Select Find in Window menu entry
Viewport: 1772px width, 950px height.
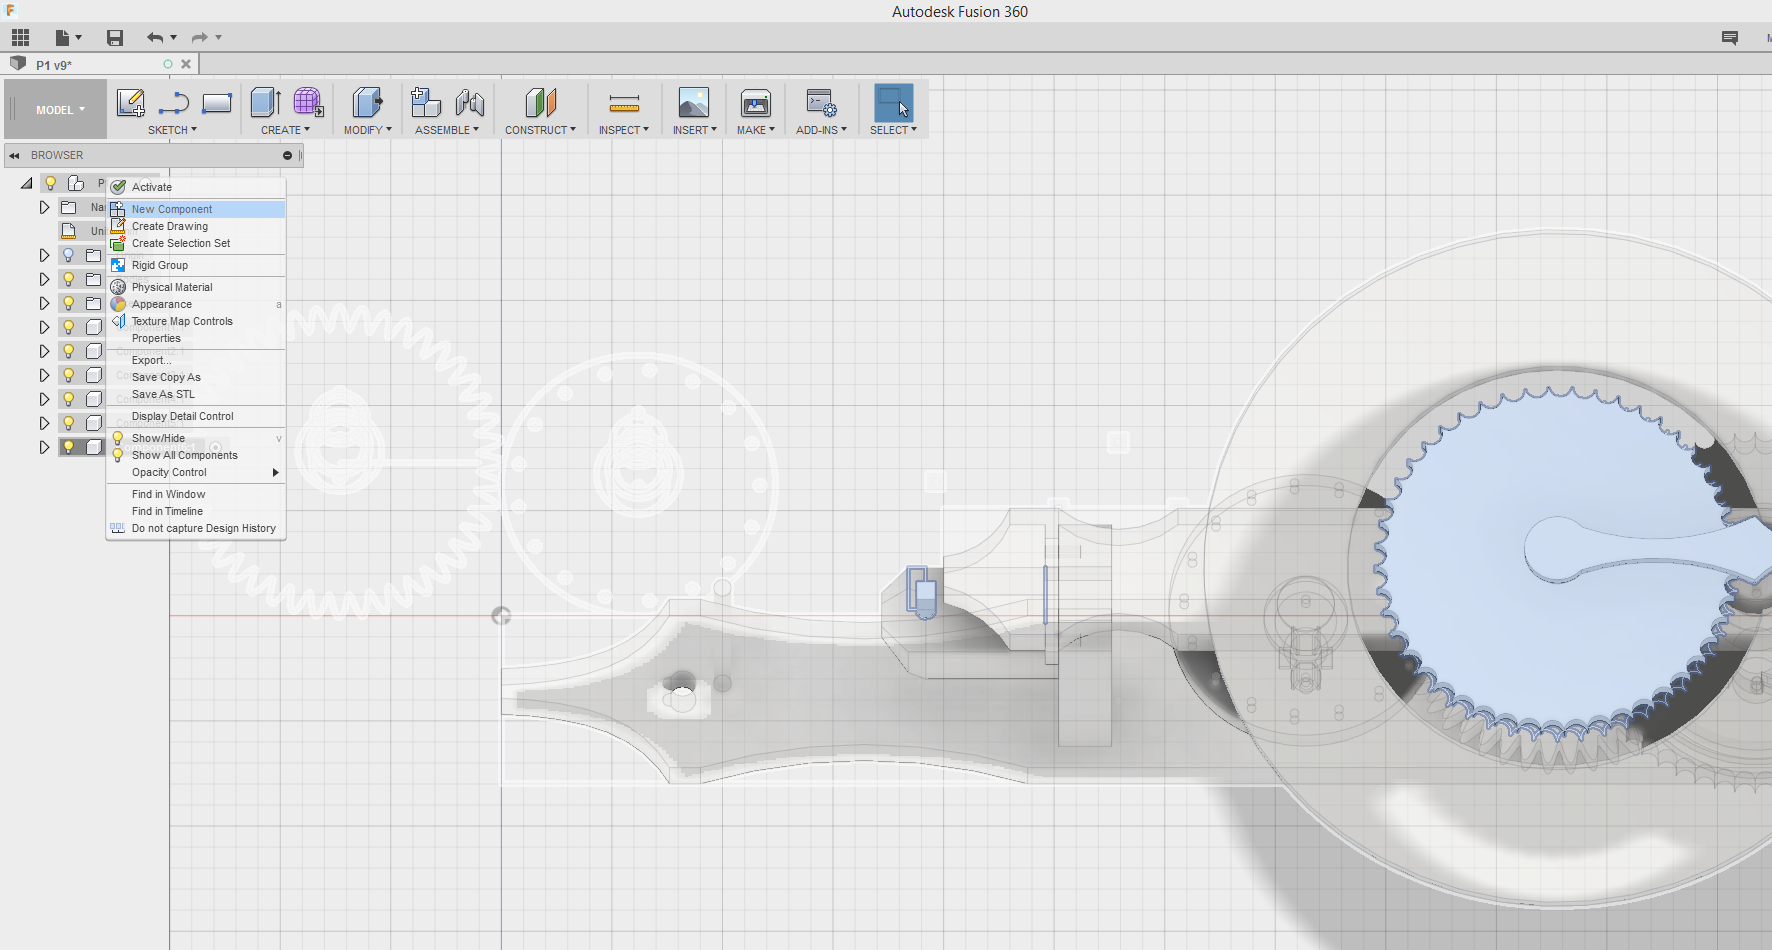(x=196, y=494)
